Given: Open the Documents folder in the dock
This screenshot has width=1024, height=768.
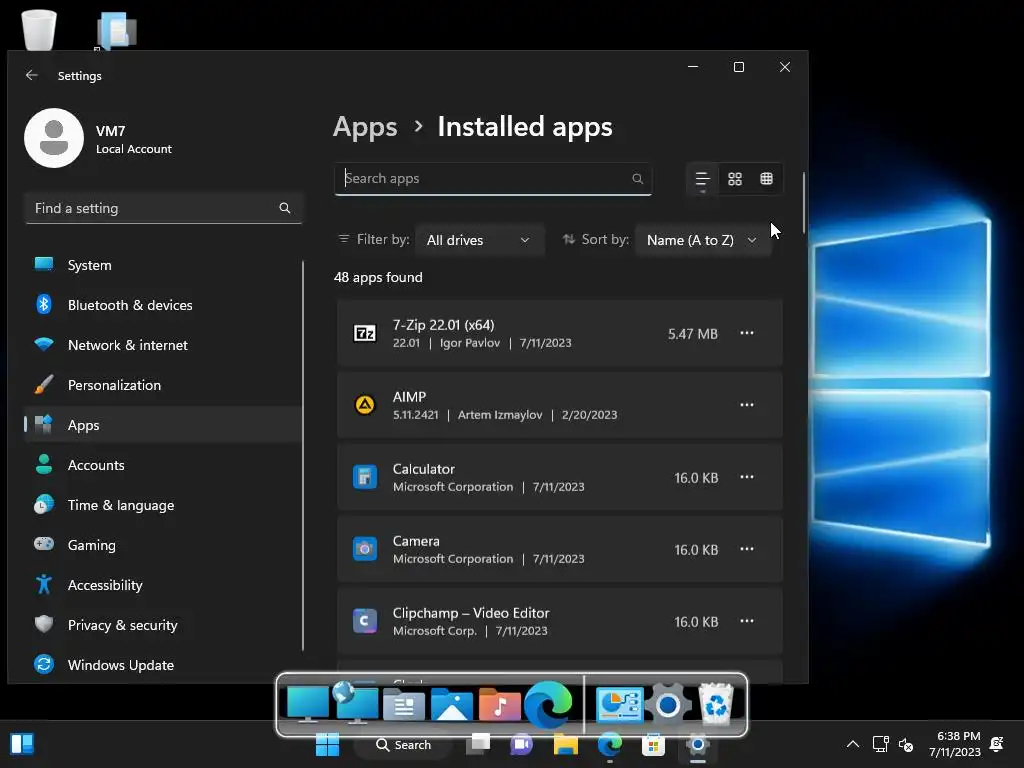Looking at the screenshot, I should (x=404, y=705).
